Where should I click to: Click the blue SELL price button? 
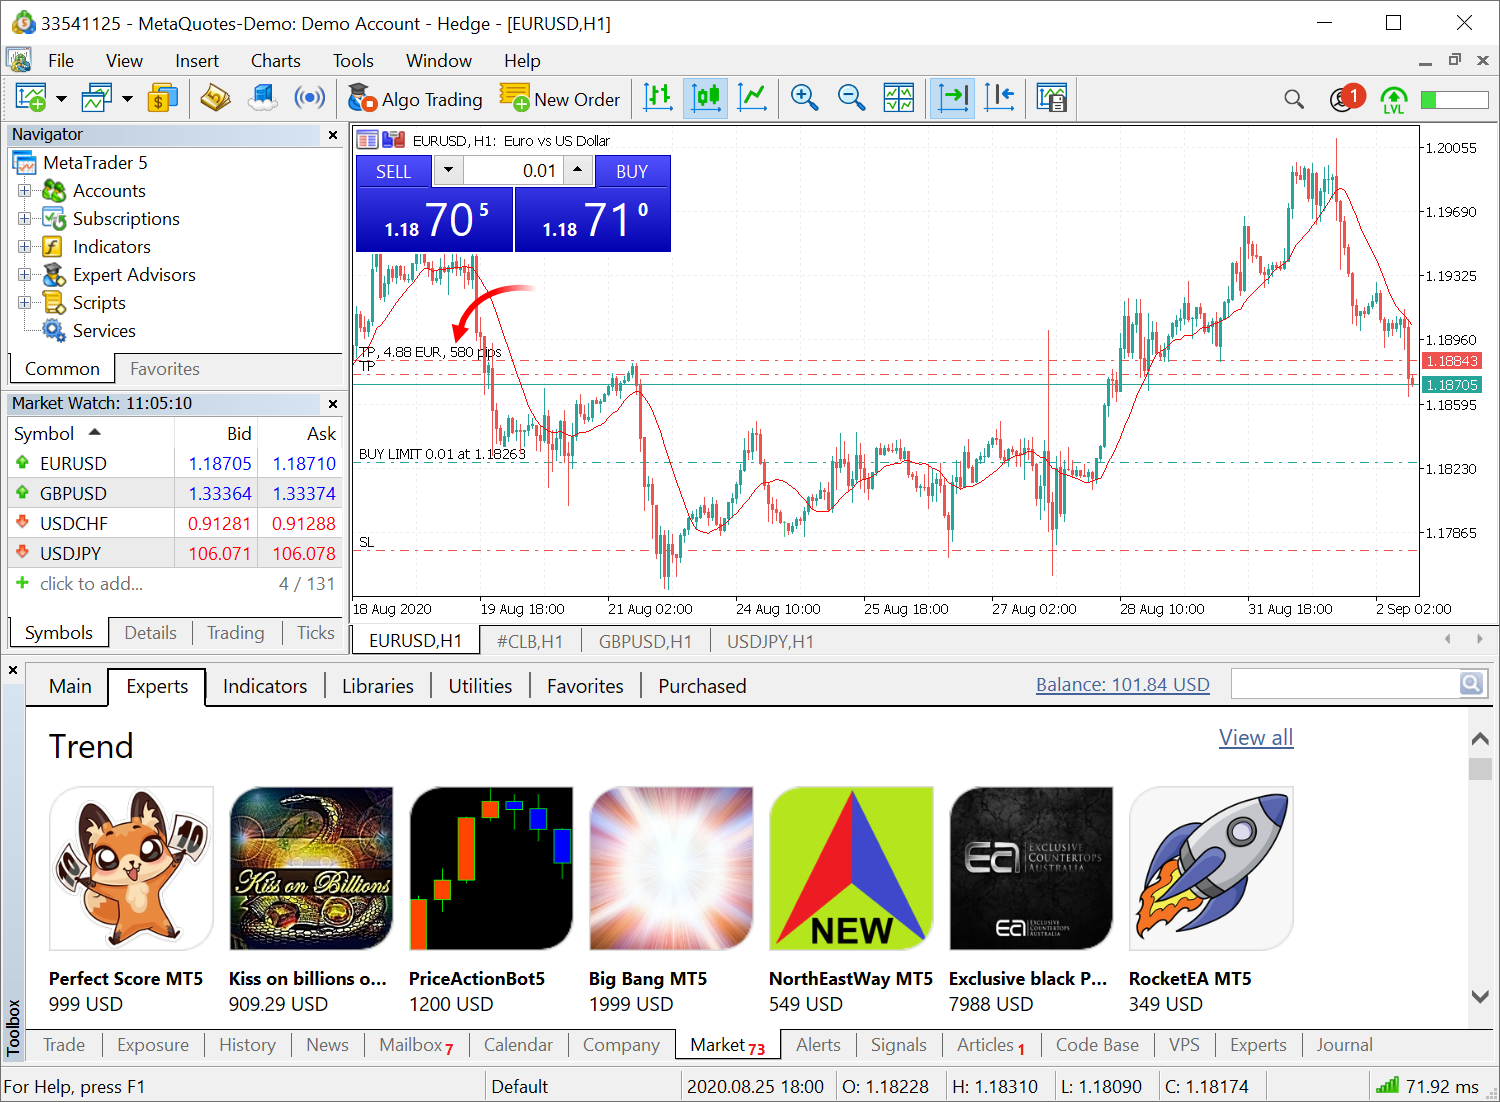click(435, 220)
